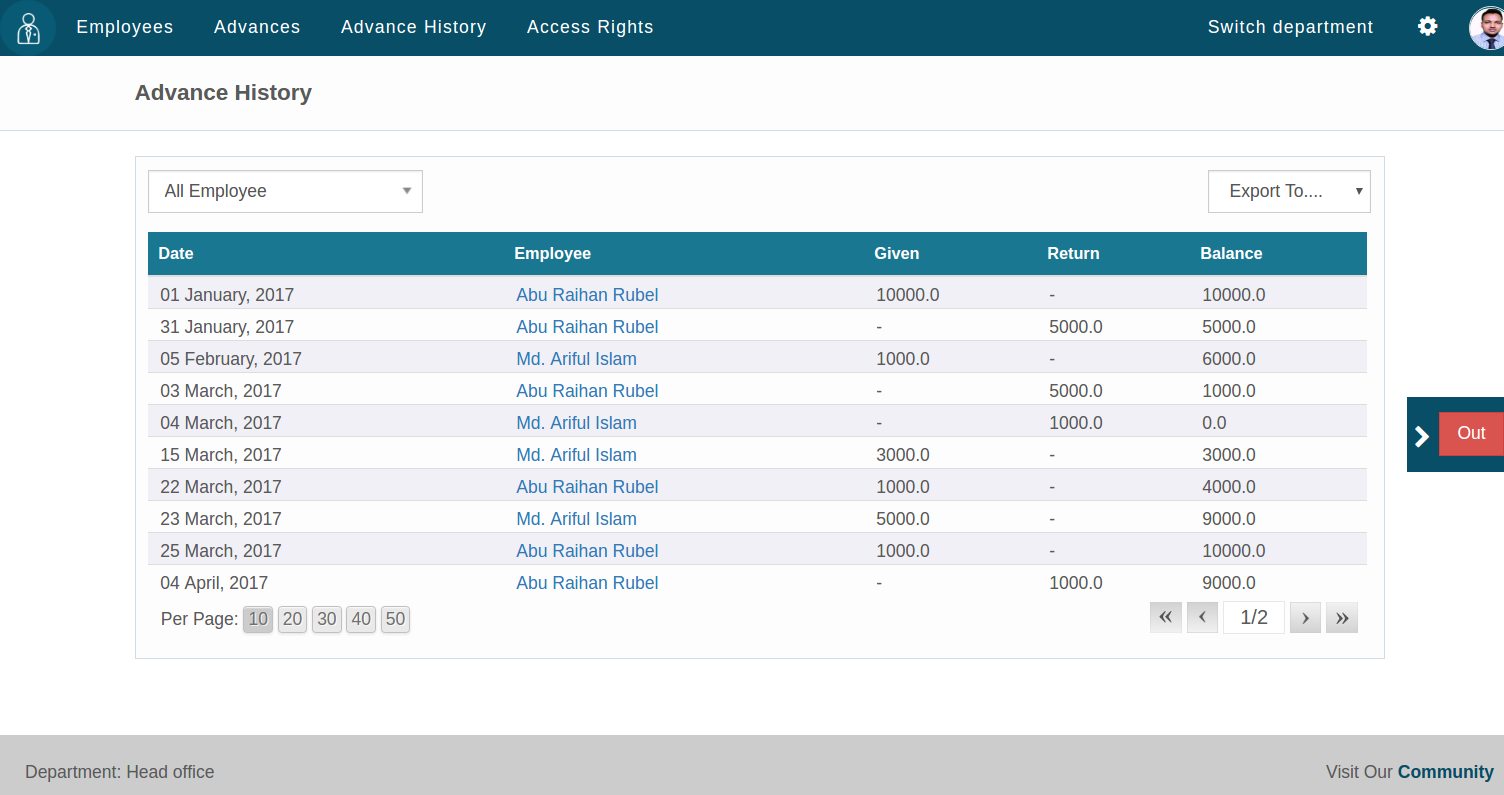Expand the side panel chevron arrow
Screen dimensions: 1504x795
[x=1422, y=435]
